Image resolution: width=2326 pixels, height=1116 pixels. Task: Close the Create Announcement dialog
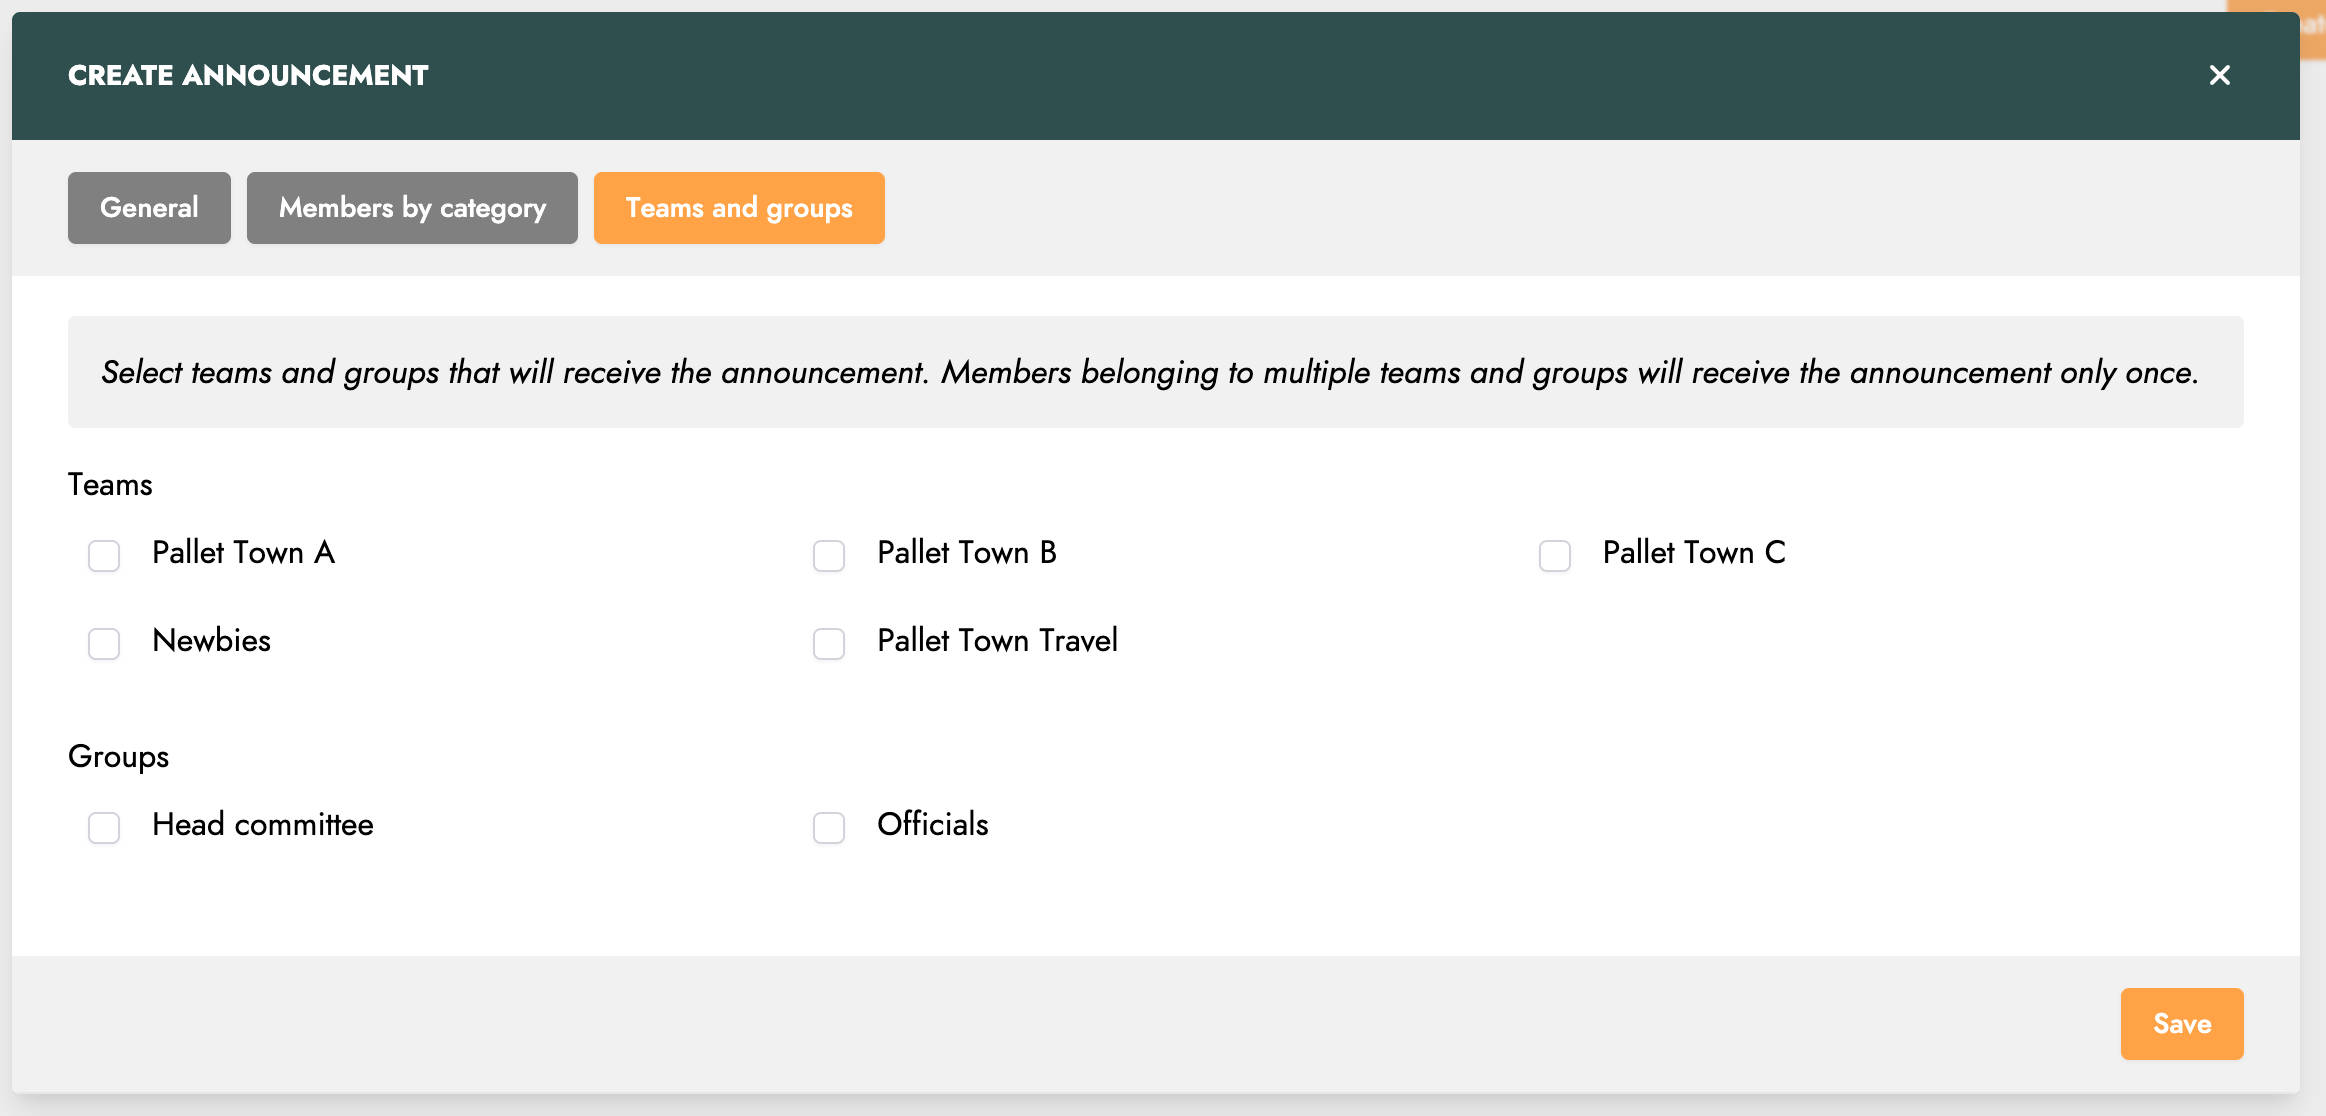pyautogui.click(x=2219, y=75)
